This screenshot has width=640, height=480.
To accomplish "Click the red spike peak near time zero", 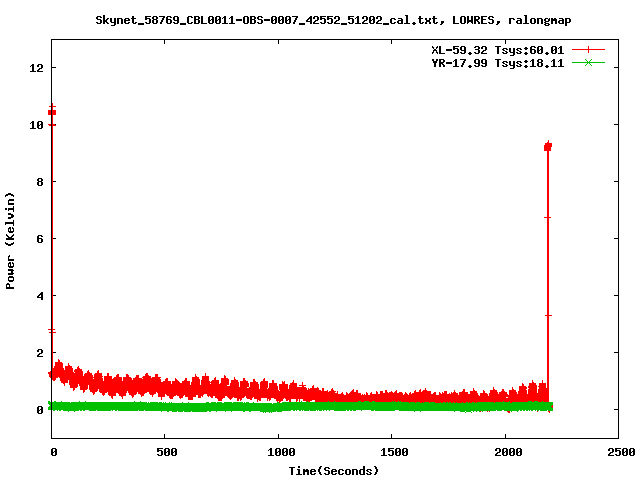I will pyautogui.click(x=52, y=112).
